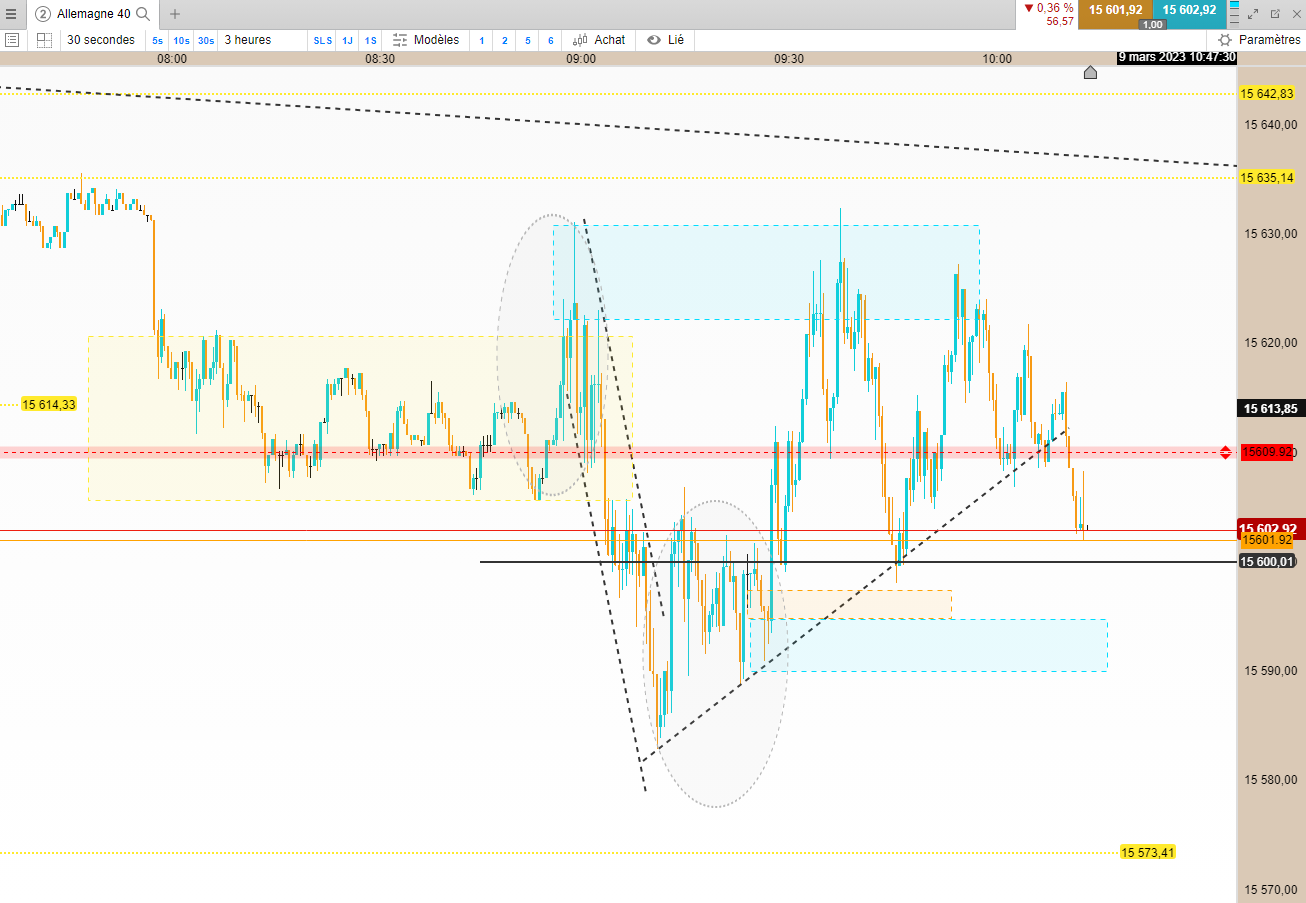This screenshot has height=903, width=1306.
Task: Click the 0,36 % daily change indicator
Action: pyautogui.click(x=1048, y=8)
